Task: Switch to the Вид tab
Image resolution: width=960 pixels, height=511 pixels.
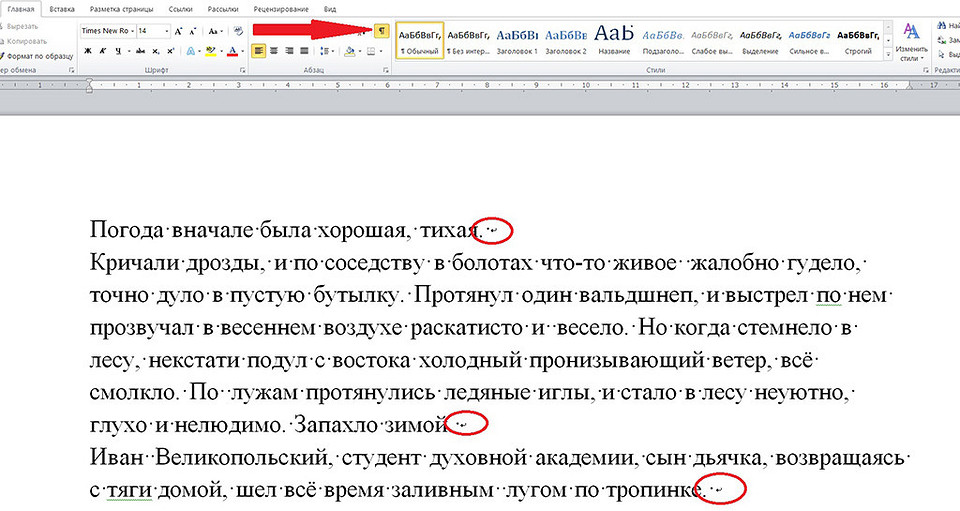Action: (x=330, y=9)
